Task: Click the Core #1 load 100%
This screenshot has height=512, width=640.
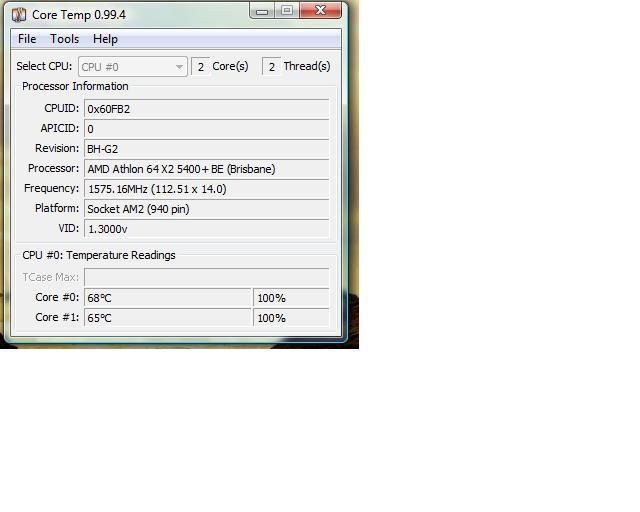Action: pos(291,318)
